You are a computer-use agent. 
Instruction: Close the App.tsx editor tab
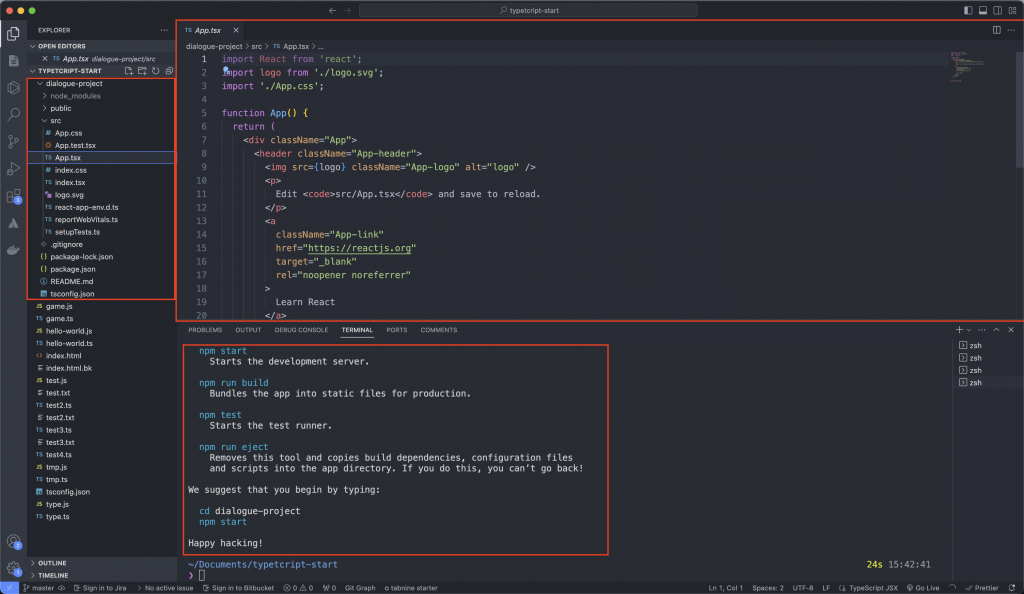[236, 30]
